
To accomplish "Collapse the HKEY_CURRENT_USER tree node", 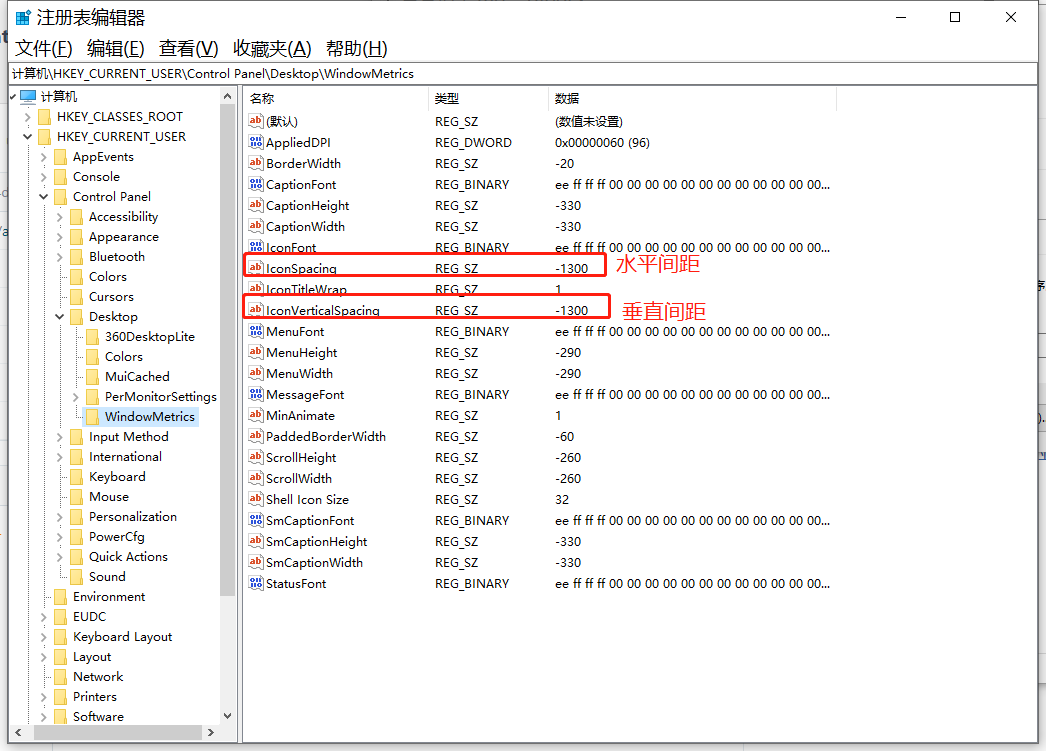I will coord(28,137).
